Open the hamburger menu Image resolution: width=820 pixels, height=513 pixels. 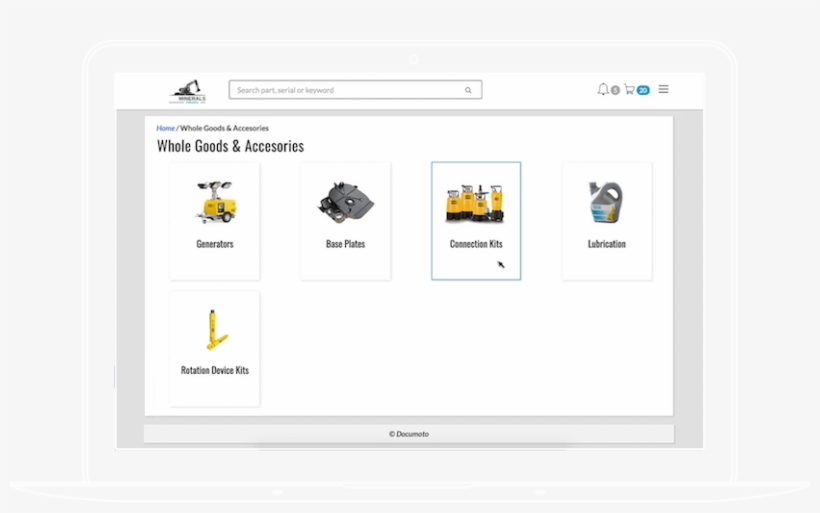[x=663, y=89]
